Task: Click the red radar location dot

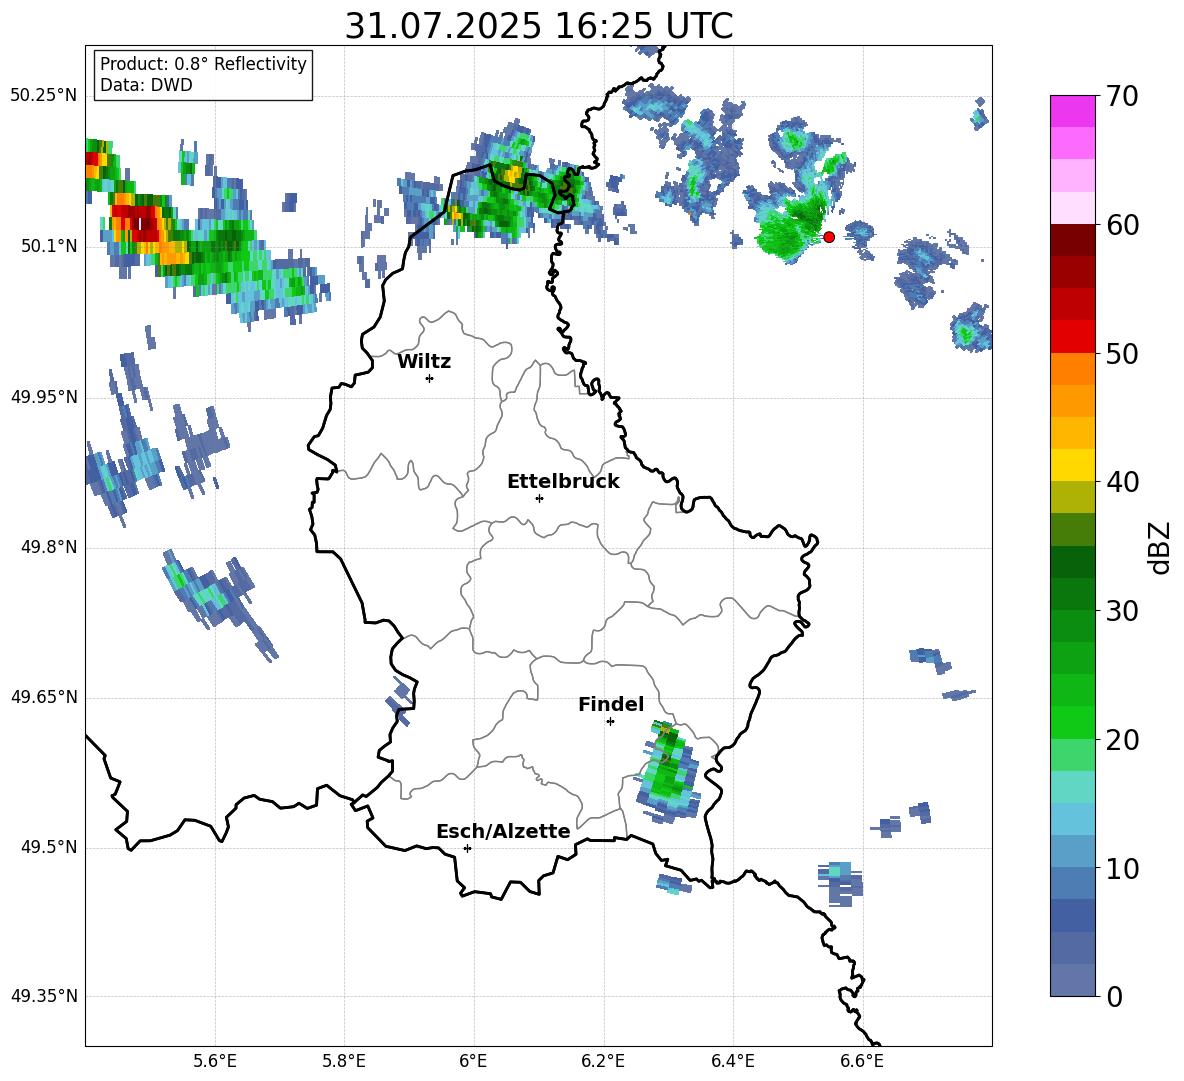Action: [828, 237]
